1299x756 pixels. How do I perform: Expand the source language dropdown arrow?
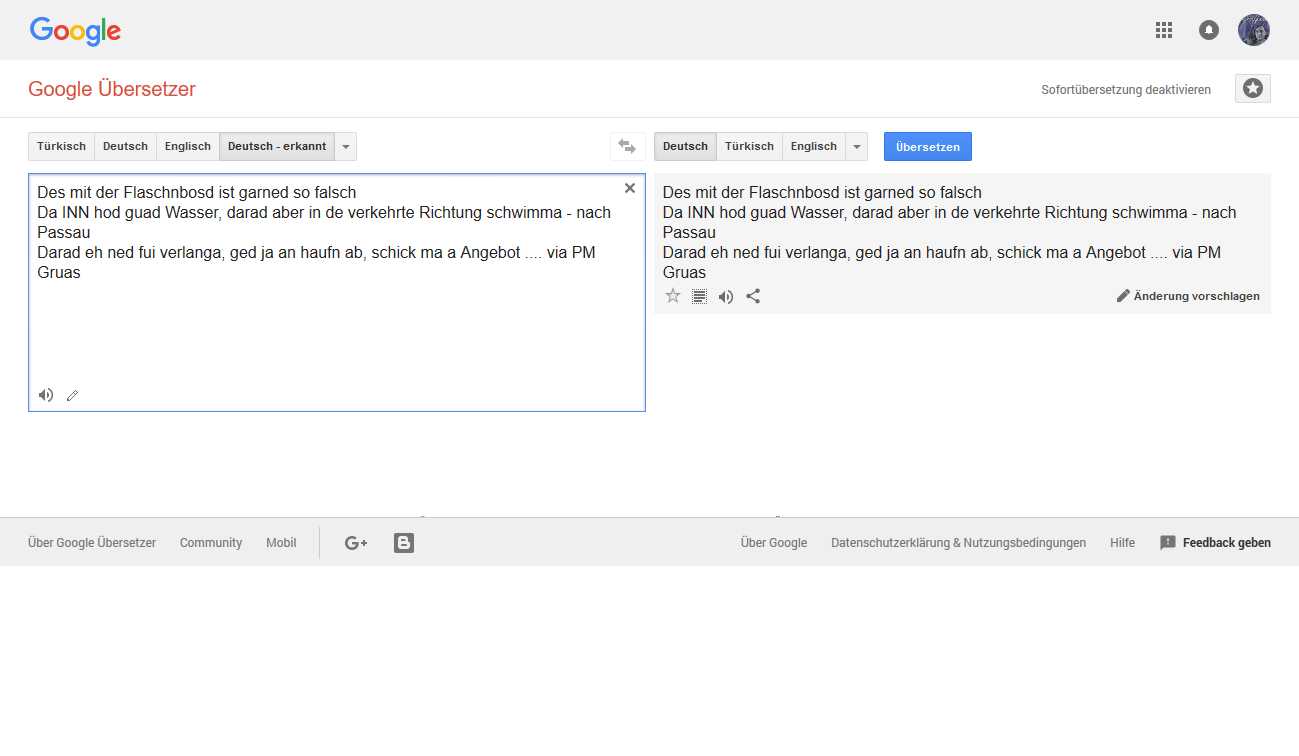point(345,146)
